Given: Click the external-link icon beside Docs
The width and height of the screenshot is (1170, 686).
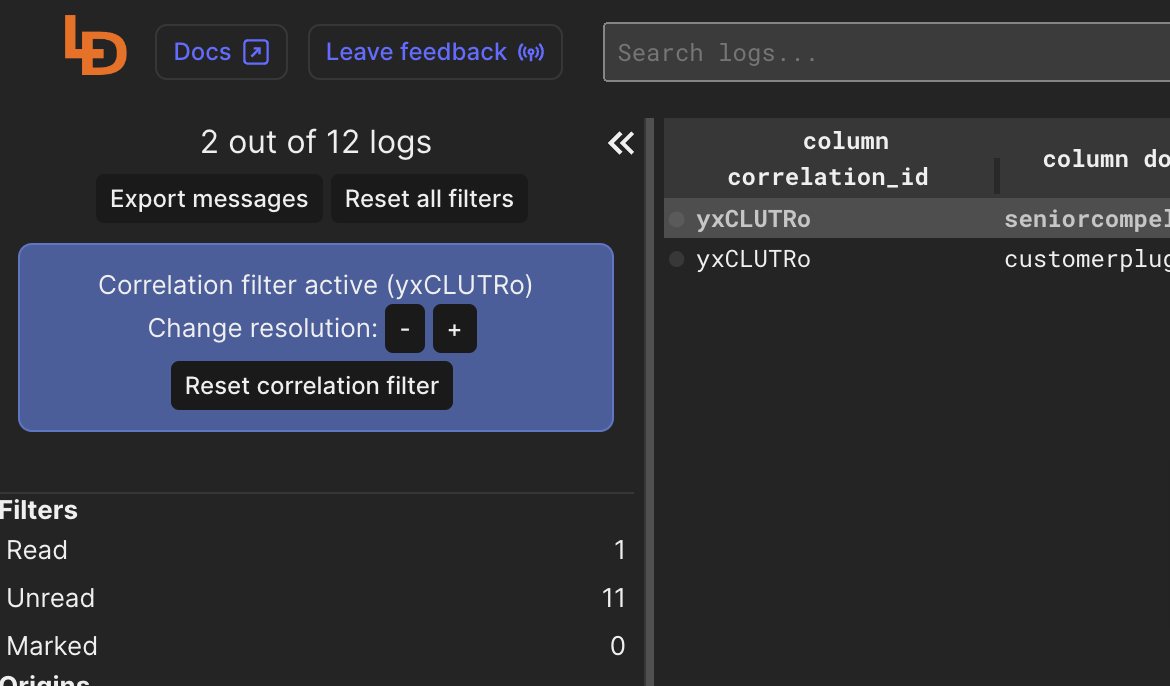Looking at the screenshot, I should (257, 52).
